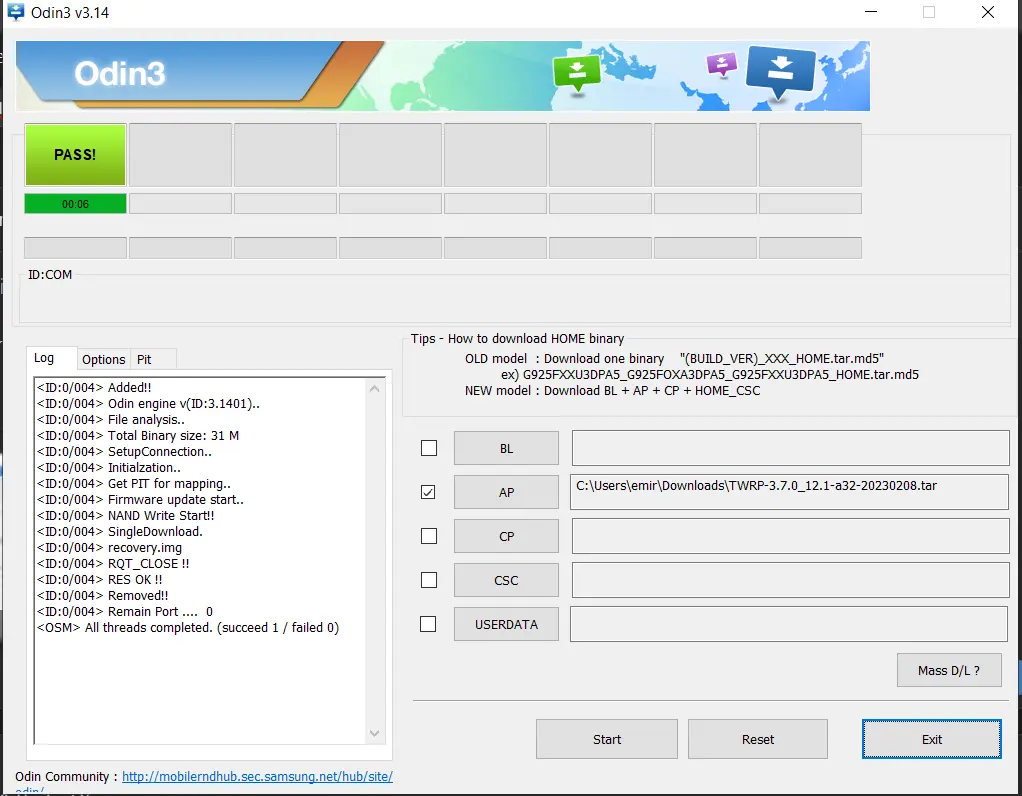Click 'Total Binary size: 31 M' log line
Image resolution: width=1022 pixels, height=796 pixels.
[138, 435]
